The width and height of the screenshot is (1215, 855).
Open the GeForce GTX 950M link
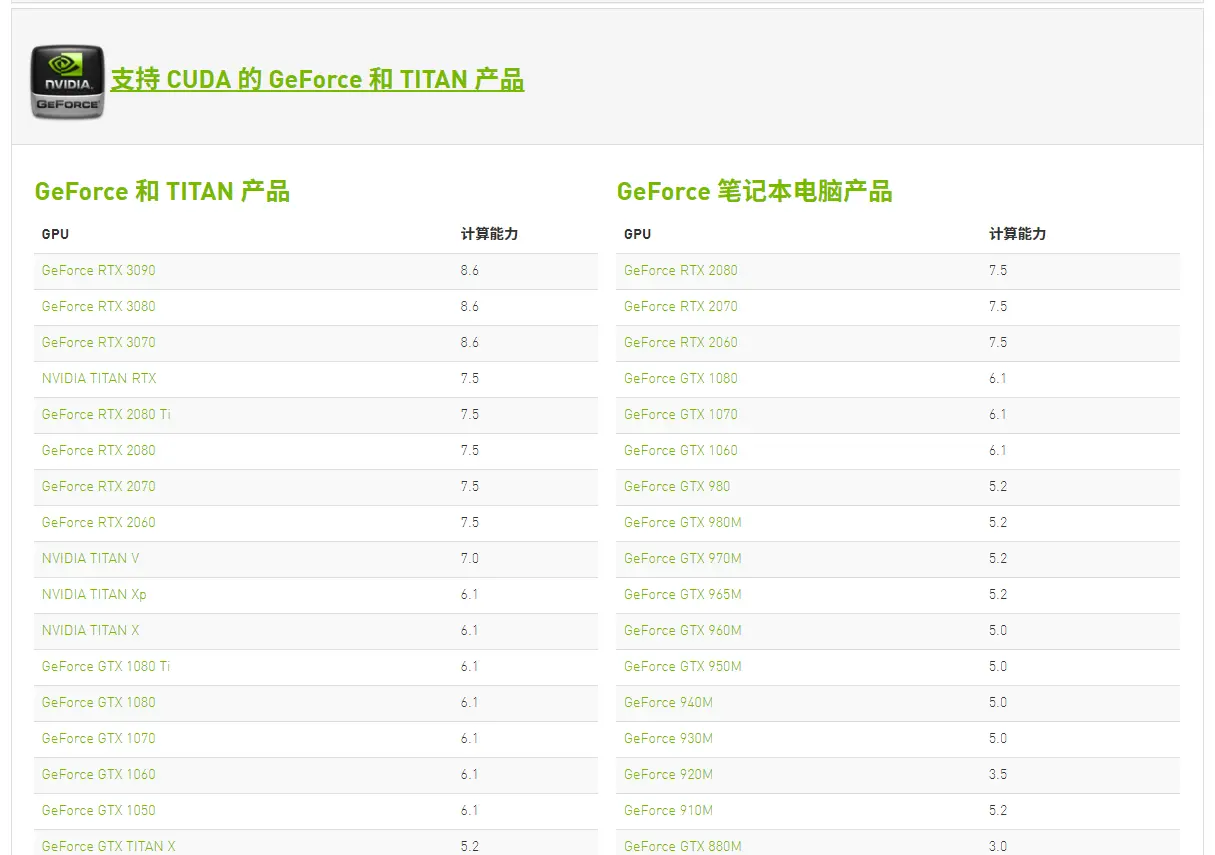pyautogui.click(x=683, y=666)
